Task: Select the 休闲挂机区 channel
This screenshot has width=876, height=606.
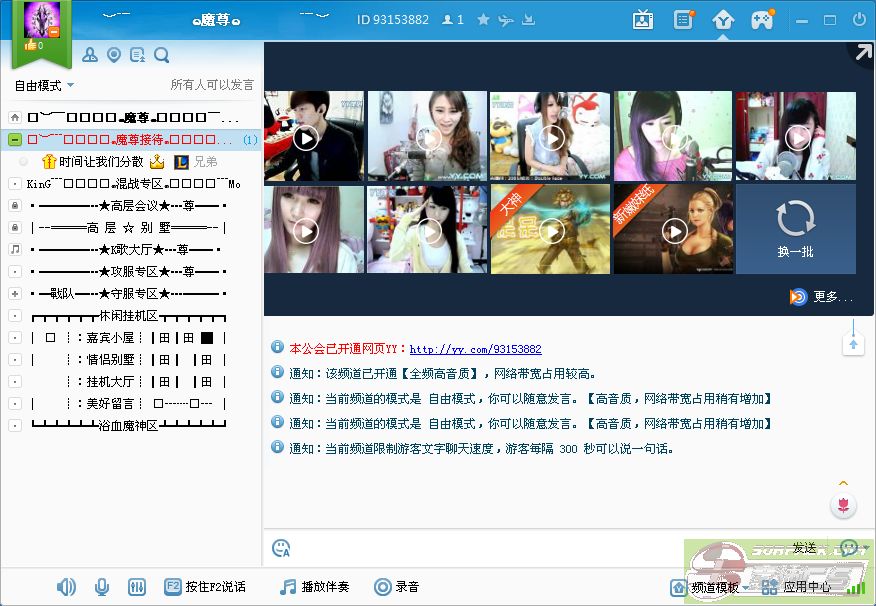Action: coord(128,316)
